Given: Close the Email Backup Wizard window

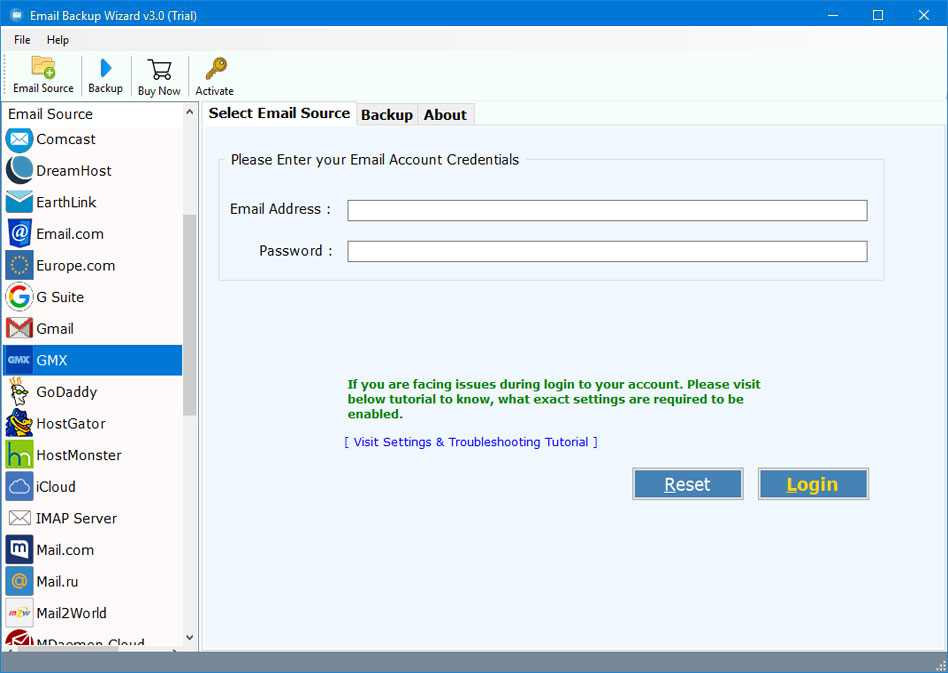Looking at the screenshot, I should 924,15.
